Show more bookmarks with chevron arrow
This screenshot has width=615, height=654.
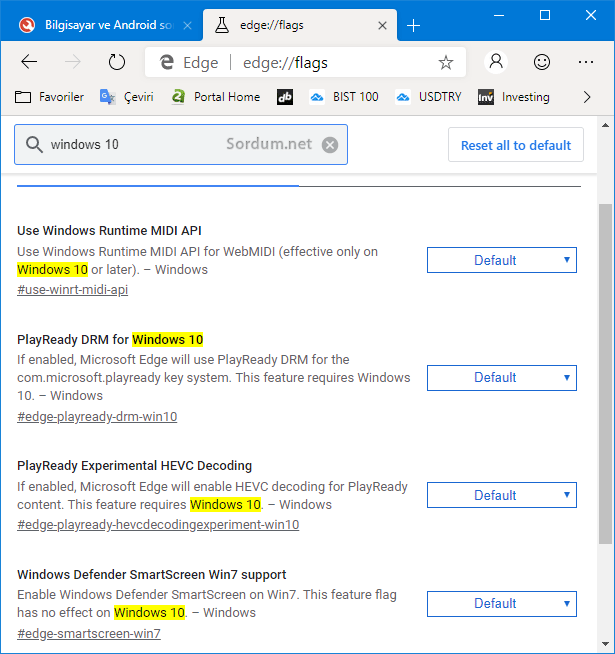click(x=587, y=97)
